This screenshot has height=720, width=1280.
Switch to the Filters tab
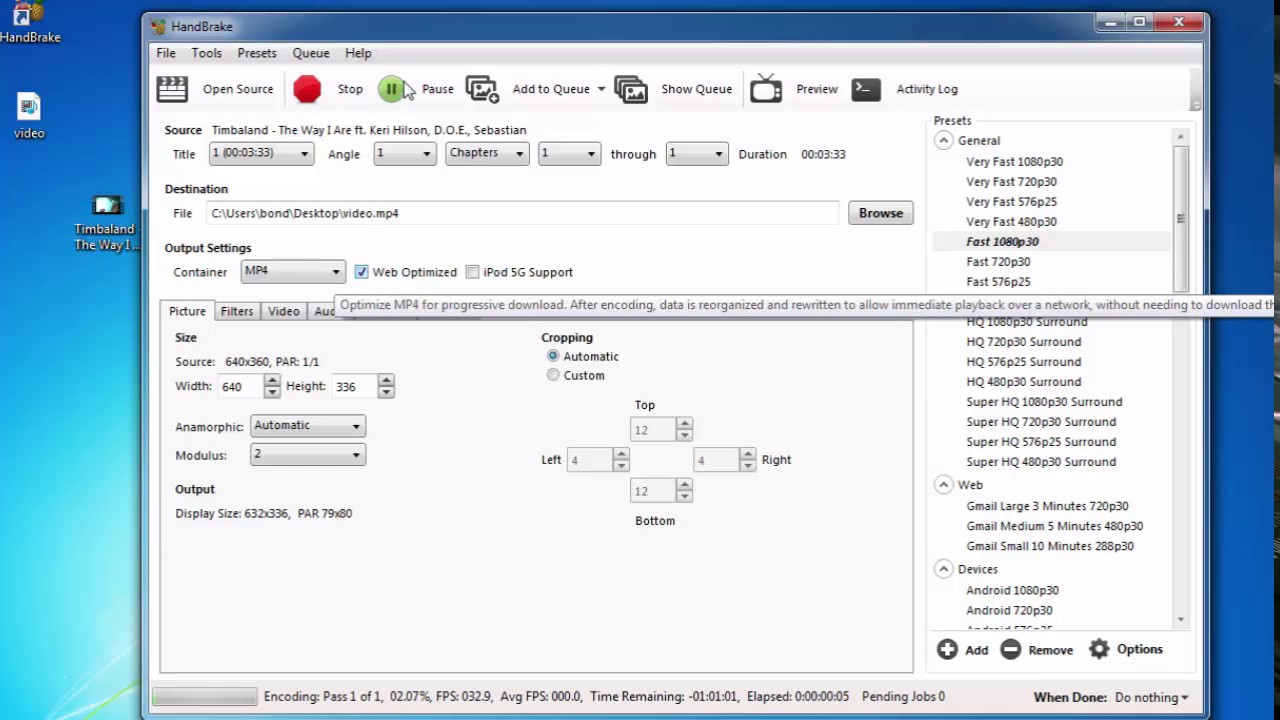pyautogui.click(x=237, y=311)
